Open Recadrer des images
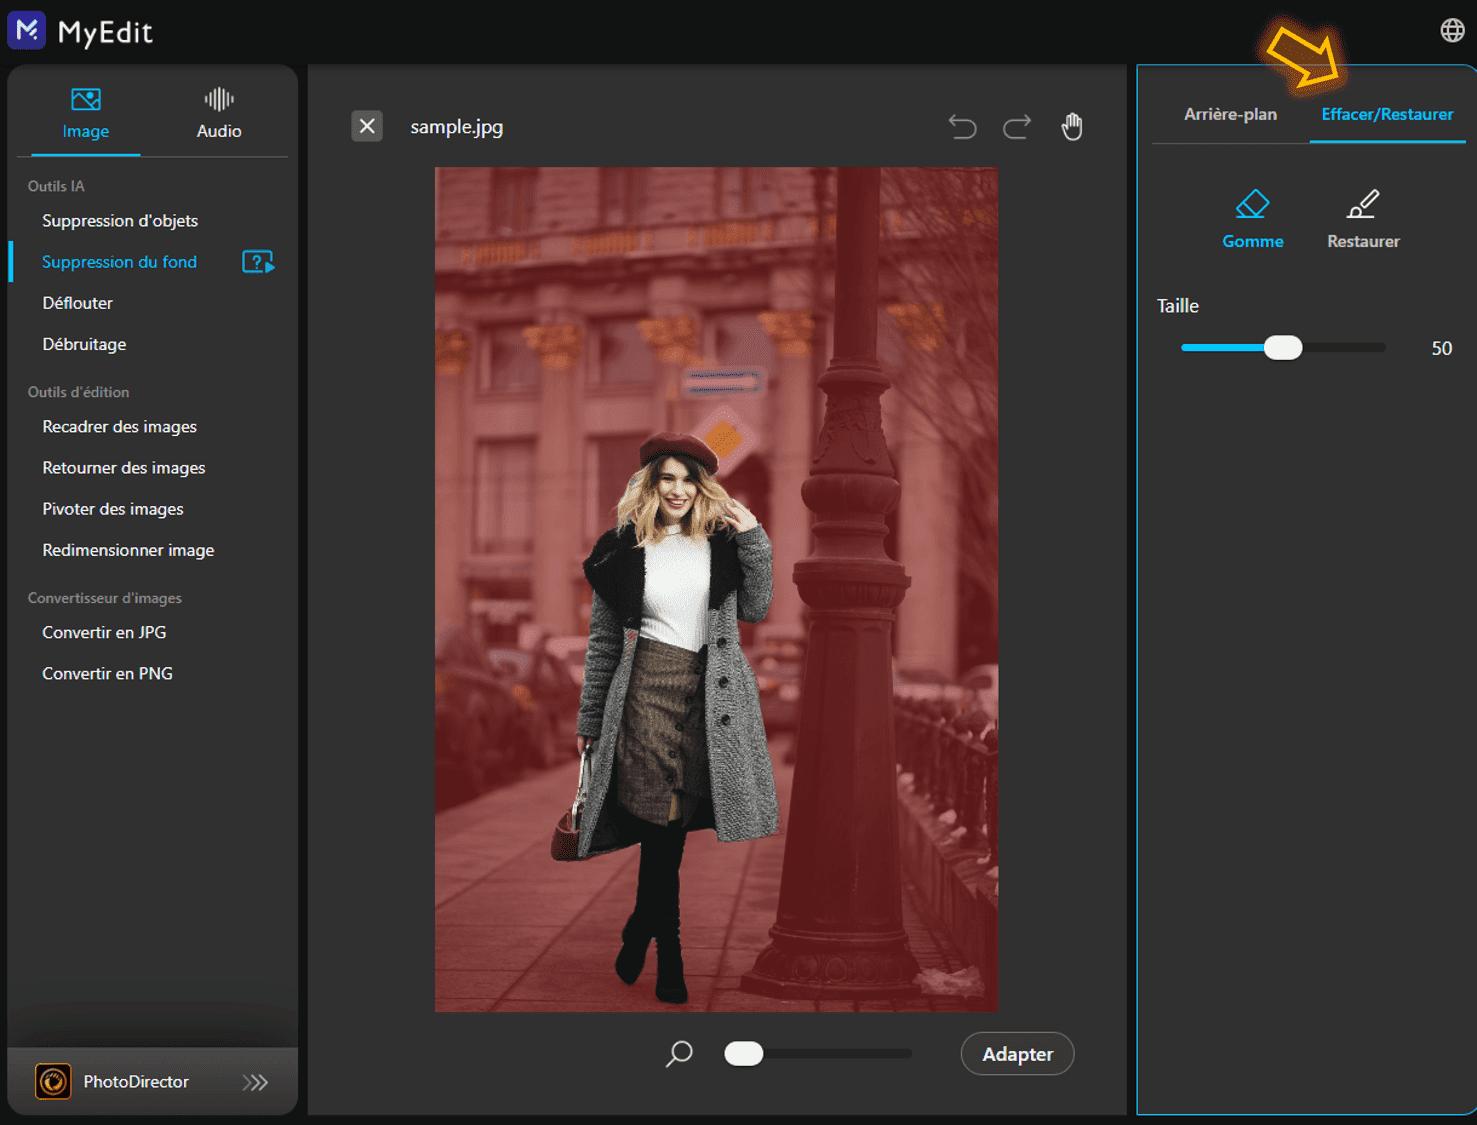This screenshot has width=1477, height=1125. pos(118,426)
